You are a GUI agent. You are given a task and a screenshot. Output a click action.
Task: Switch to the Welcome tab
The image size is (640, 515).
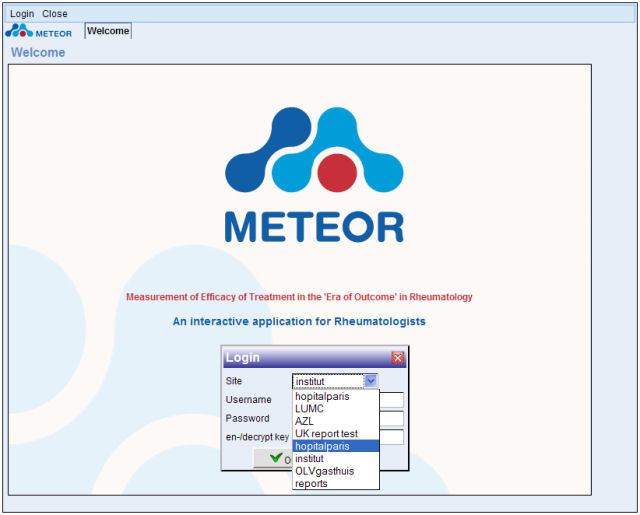pos(108,31)
